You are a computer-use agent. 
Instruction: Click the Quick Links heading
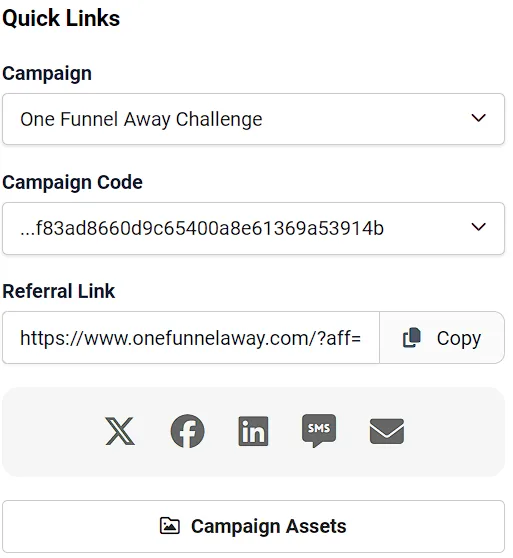coord(61,19)
